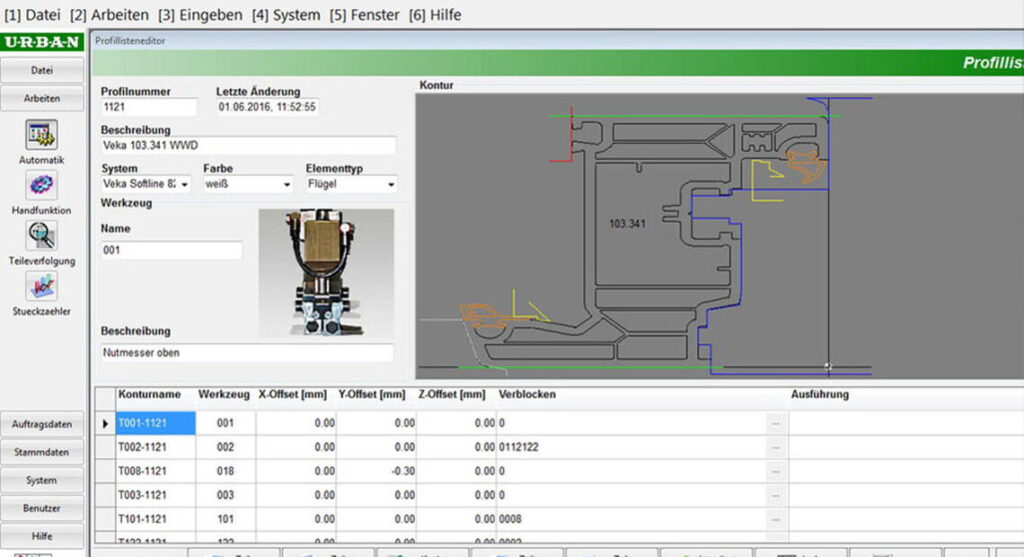Click the Stammdaten sidebar button
Screen dimensions: 1024x557
(42, 452)
